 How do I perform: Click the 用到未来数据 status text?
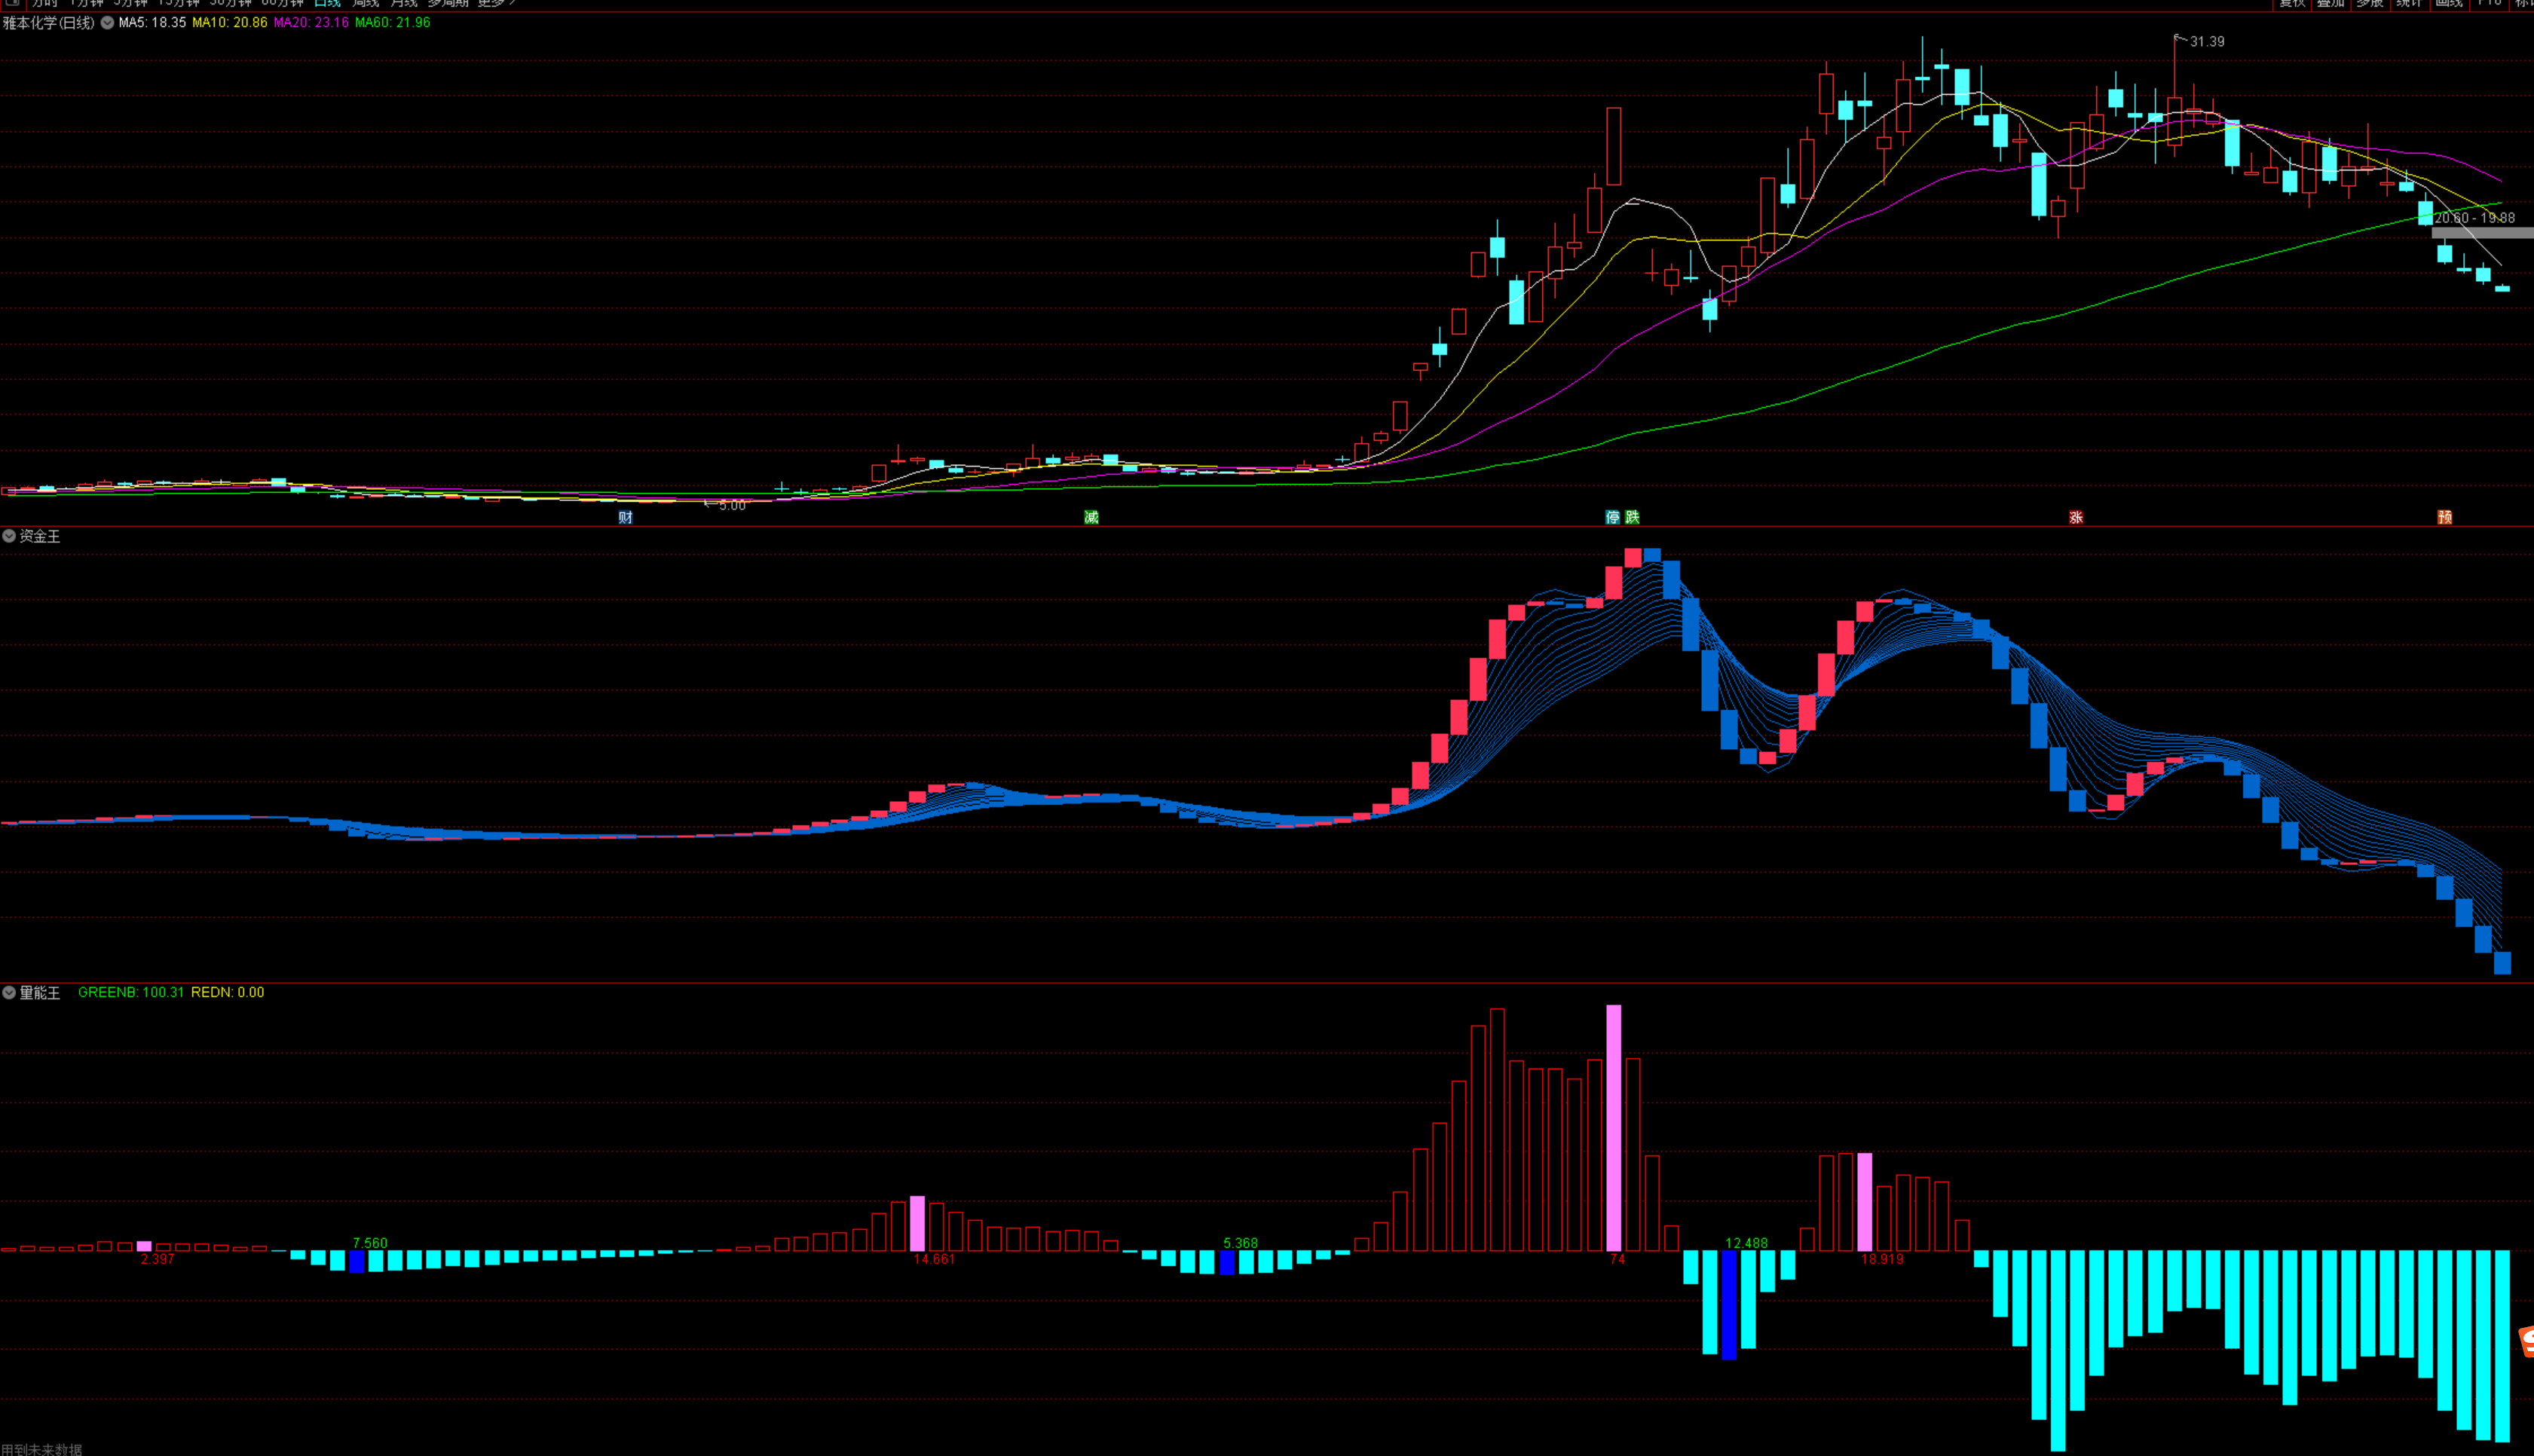pyautogui.click(x=42, y=1449)
